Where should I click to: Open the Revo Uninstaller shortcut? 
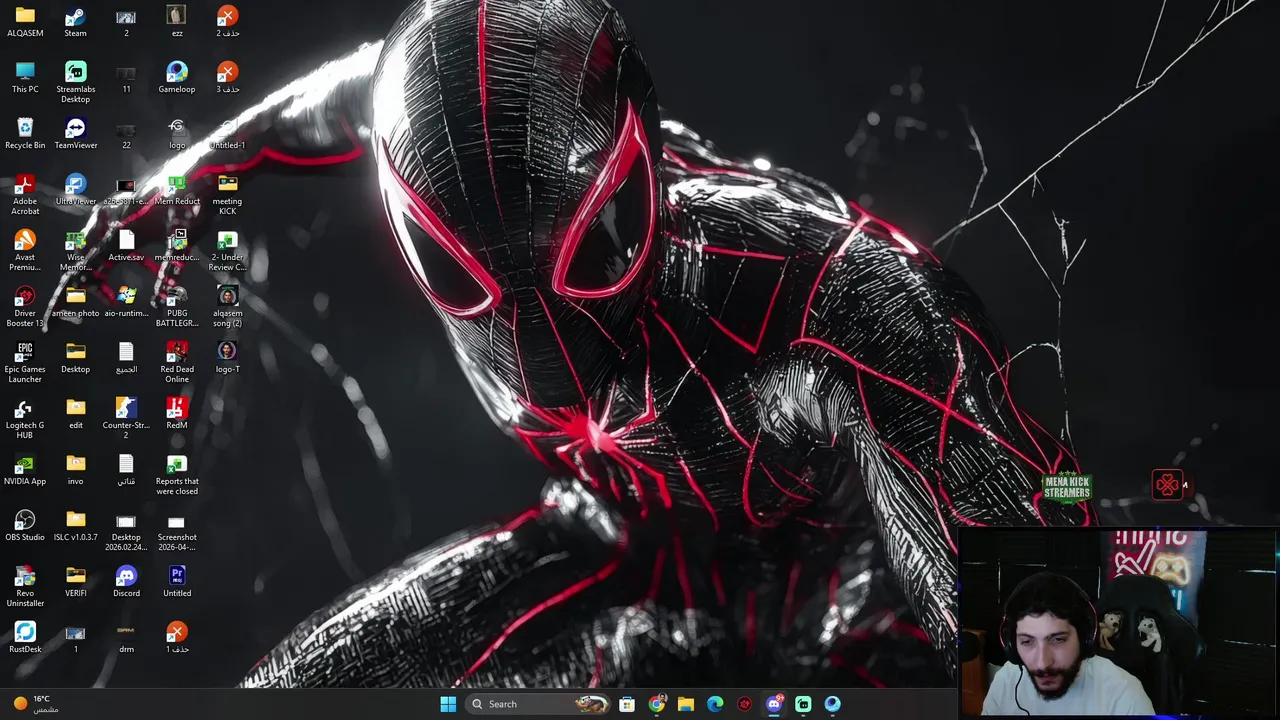(x=25, y=586)
